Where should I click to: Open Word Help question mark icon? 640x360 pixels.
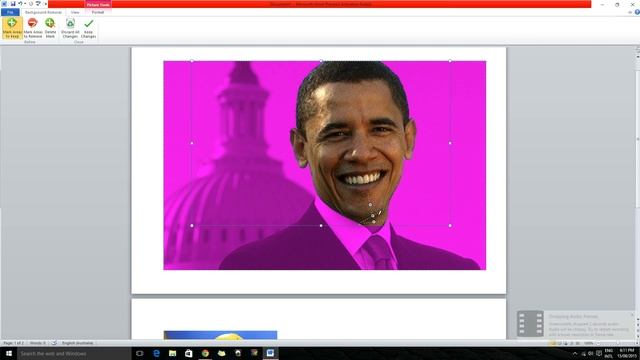point(637,12)
